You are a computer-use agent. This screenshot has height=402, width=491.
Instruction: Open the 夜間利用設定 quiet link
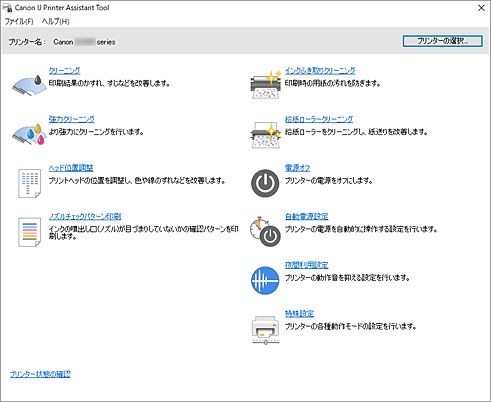pos(307,265)
